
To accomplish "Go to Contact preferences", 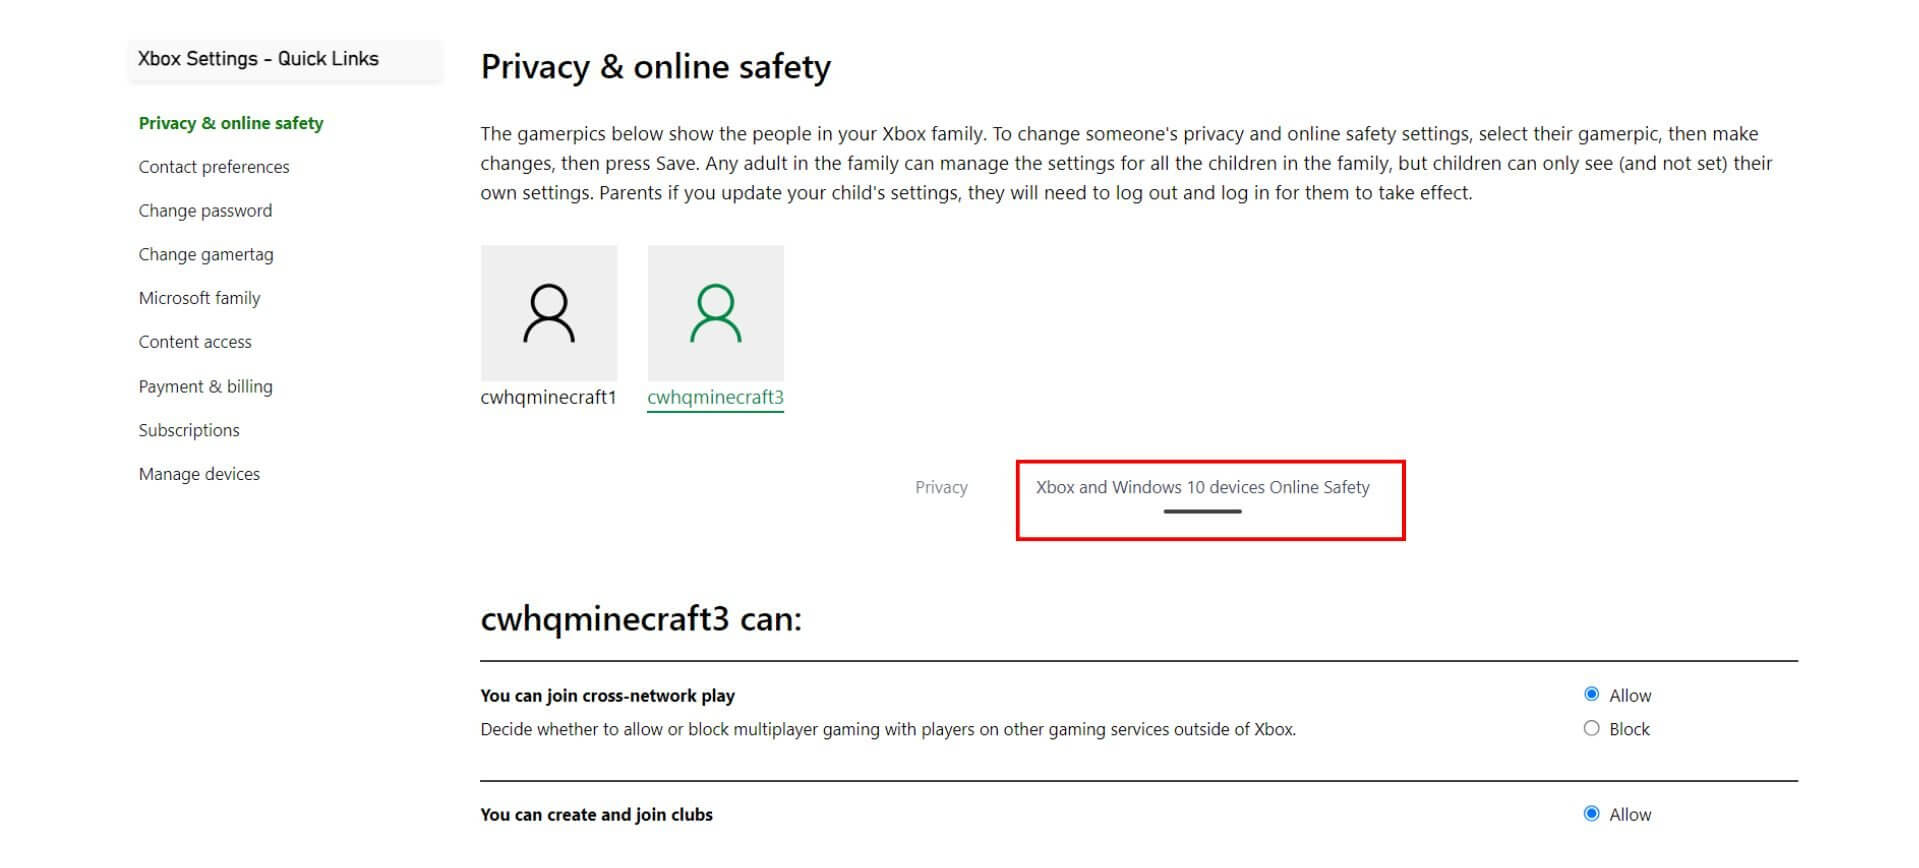I will click(214, 167).
